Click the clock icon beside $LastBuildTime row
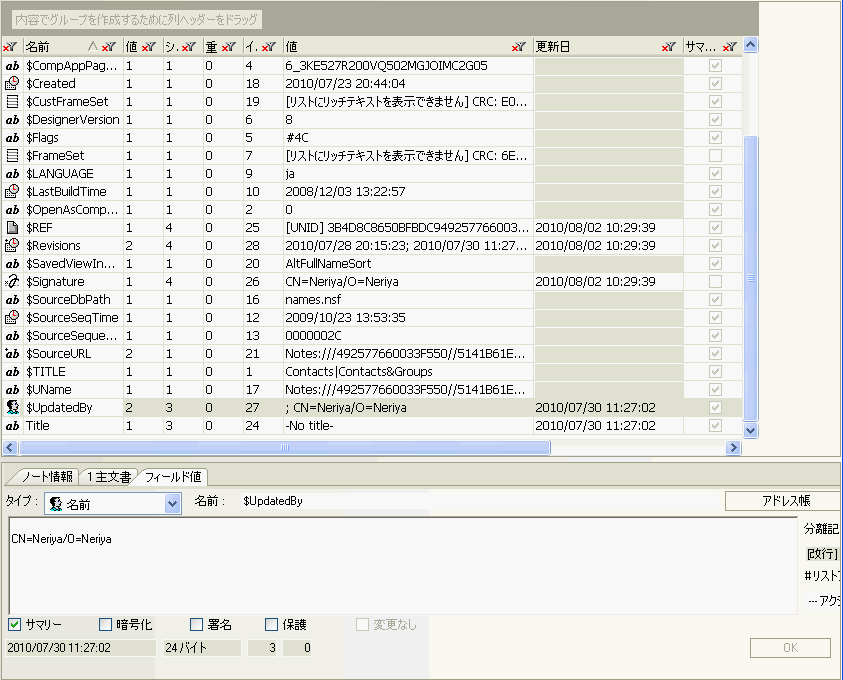 (10, 191)
